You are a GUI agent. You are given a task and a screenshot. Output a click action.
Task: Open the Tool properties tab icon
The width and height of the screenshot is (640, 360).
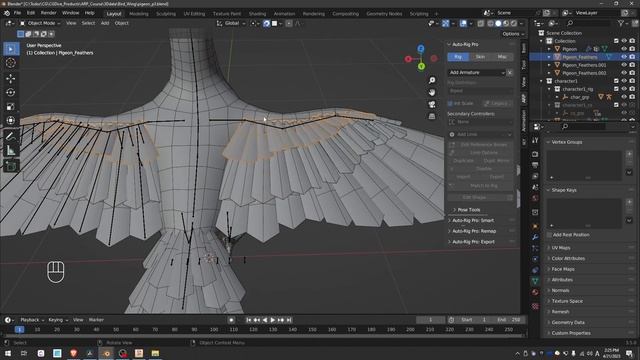point(535,140)
